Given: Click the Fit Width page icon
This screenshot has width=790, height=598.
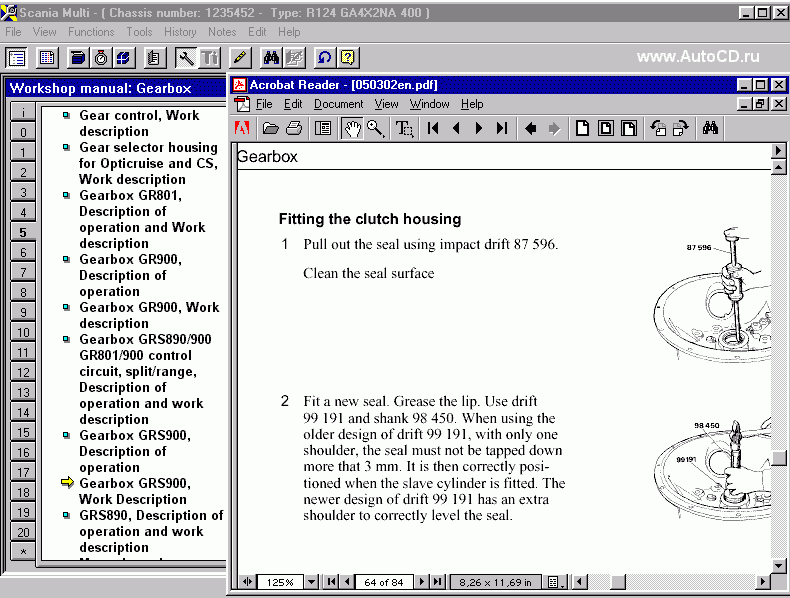Looking at the screenshot, I should (628, 128).
